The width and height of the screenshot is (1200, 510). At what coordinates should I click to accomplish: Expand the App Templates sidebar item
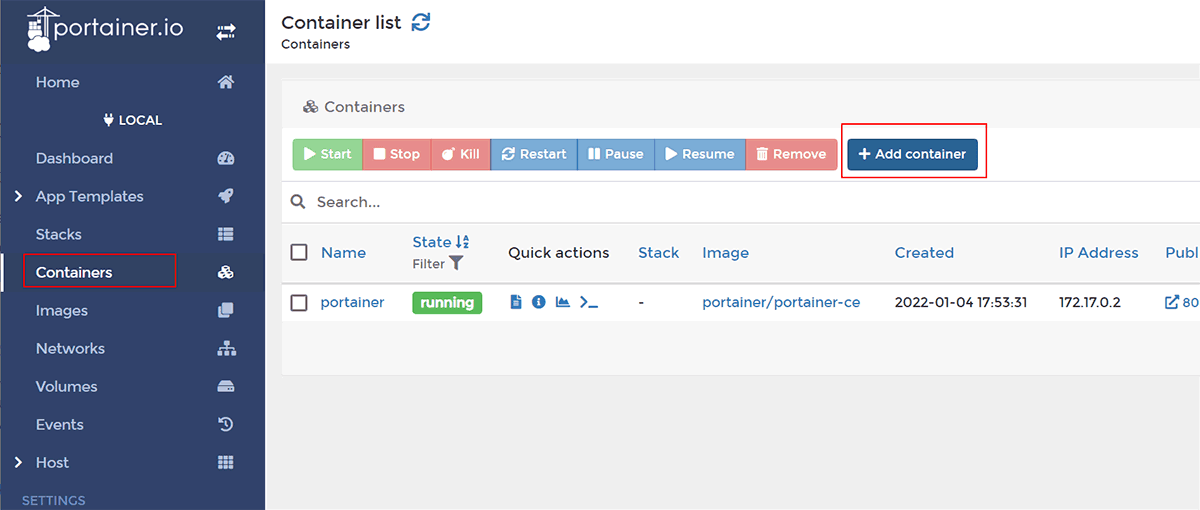pos(90,196)
